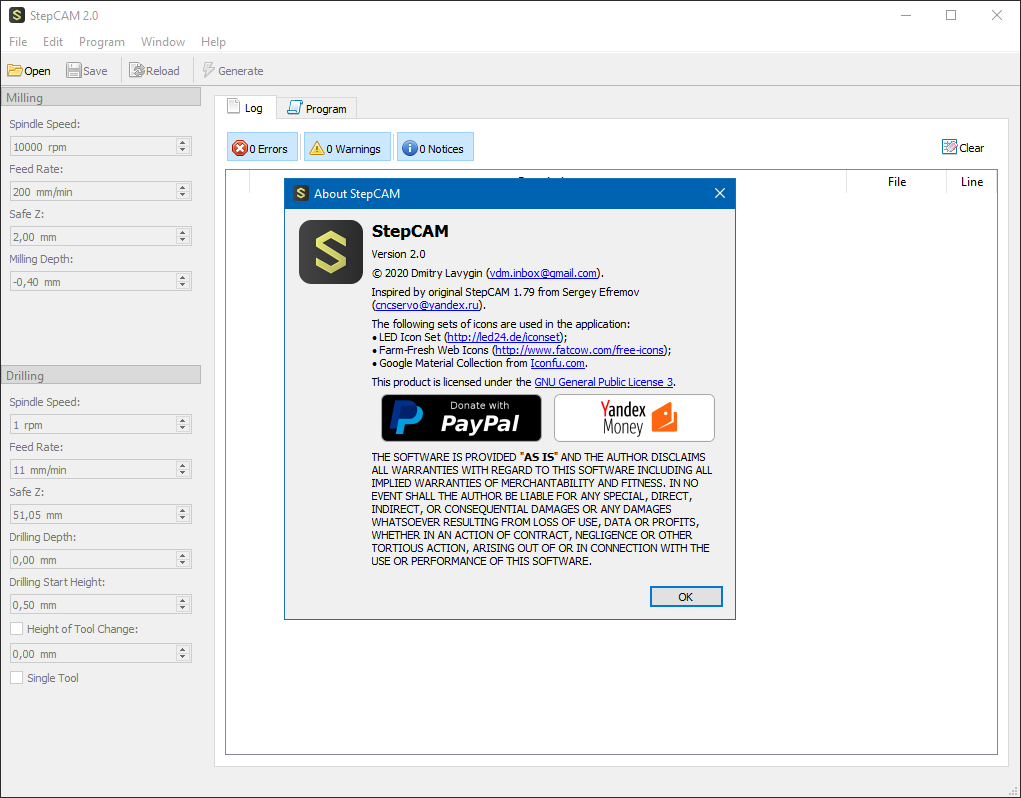Image resolution: width=1021 pixels, height=798 pixels.
Task: Click OK in the About dialog
Action: coord(686,596)
